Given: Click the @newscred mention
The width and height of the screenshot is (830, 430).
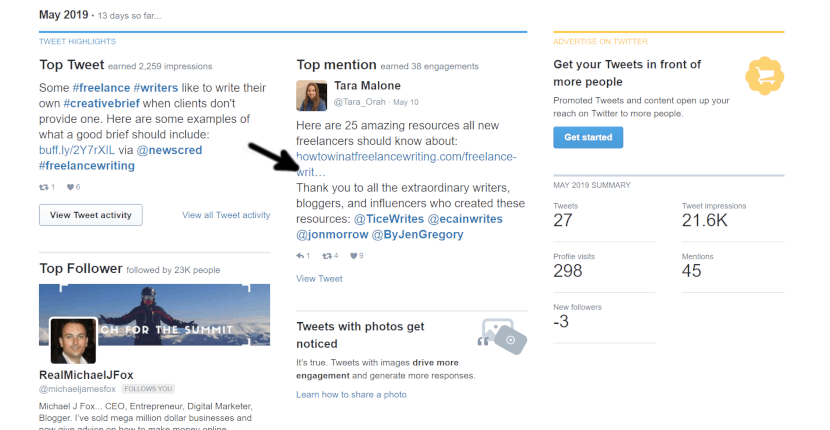Looking at the screenshot, I should coord(169,150).
